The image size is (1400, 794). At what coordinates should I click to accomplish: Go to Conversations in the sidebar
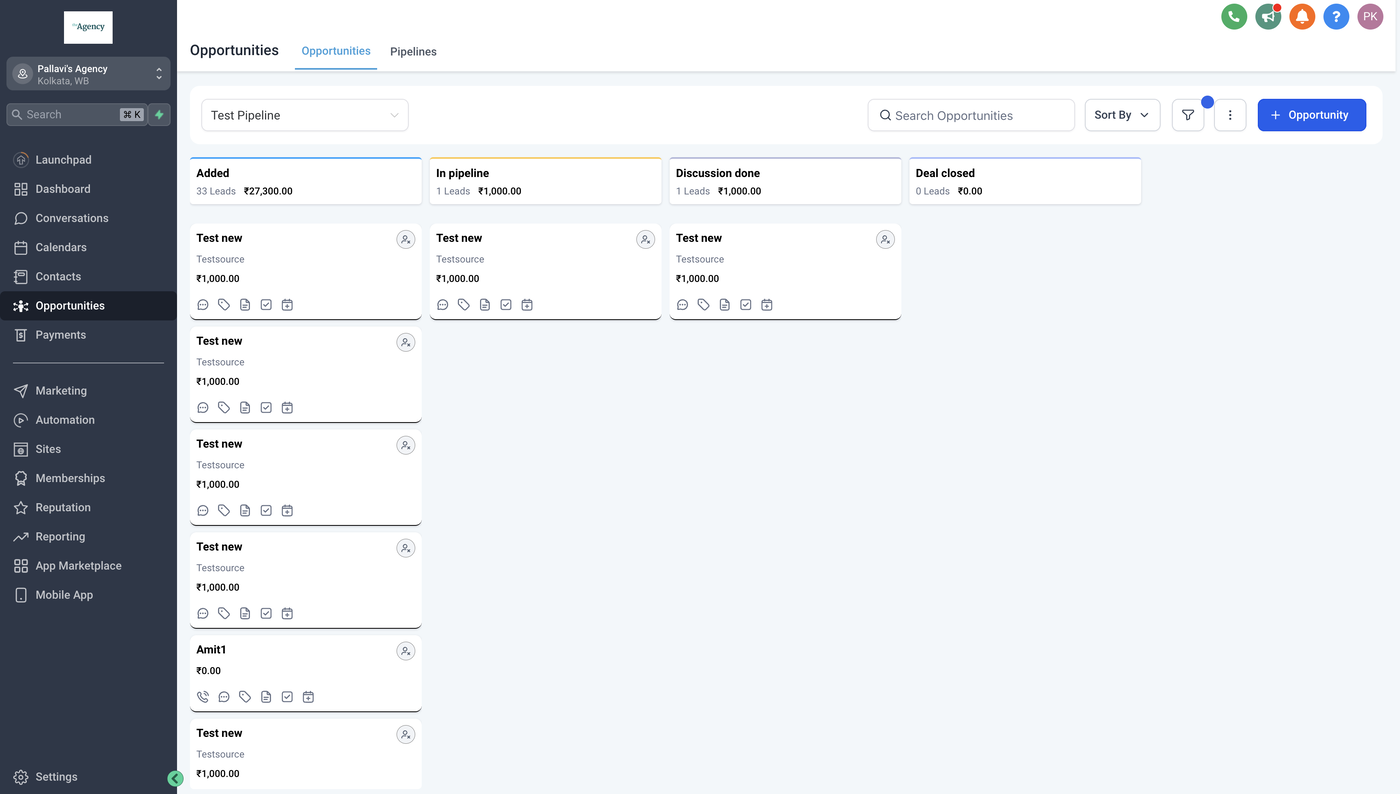(72, 218)
